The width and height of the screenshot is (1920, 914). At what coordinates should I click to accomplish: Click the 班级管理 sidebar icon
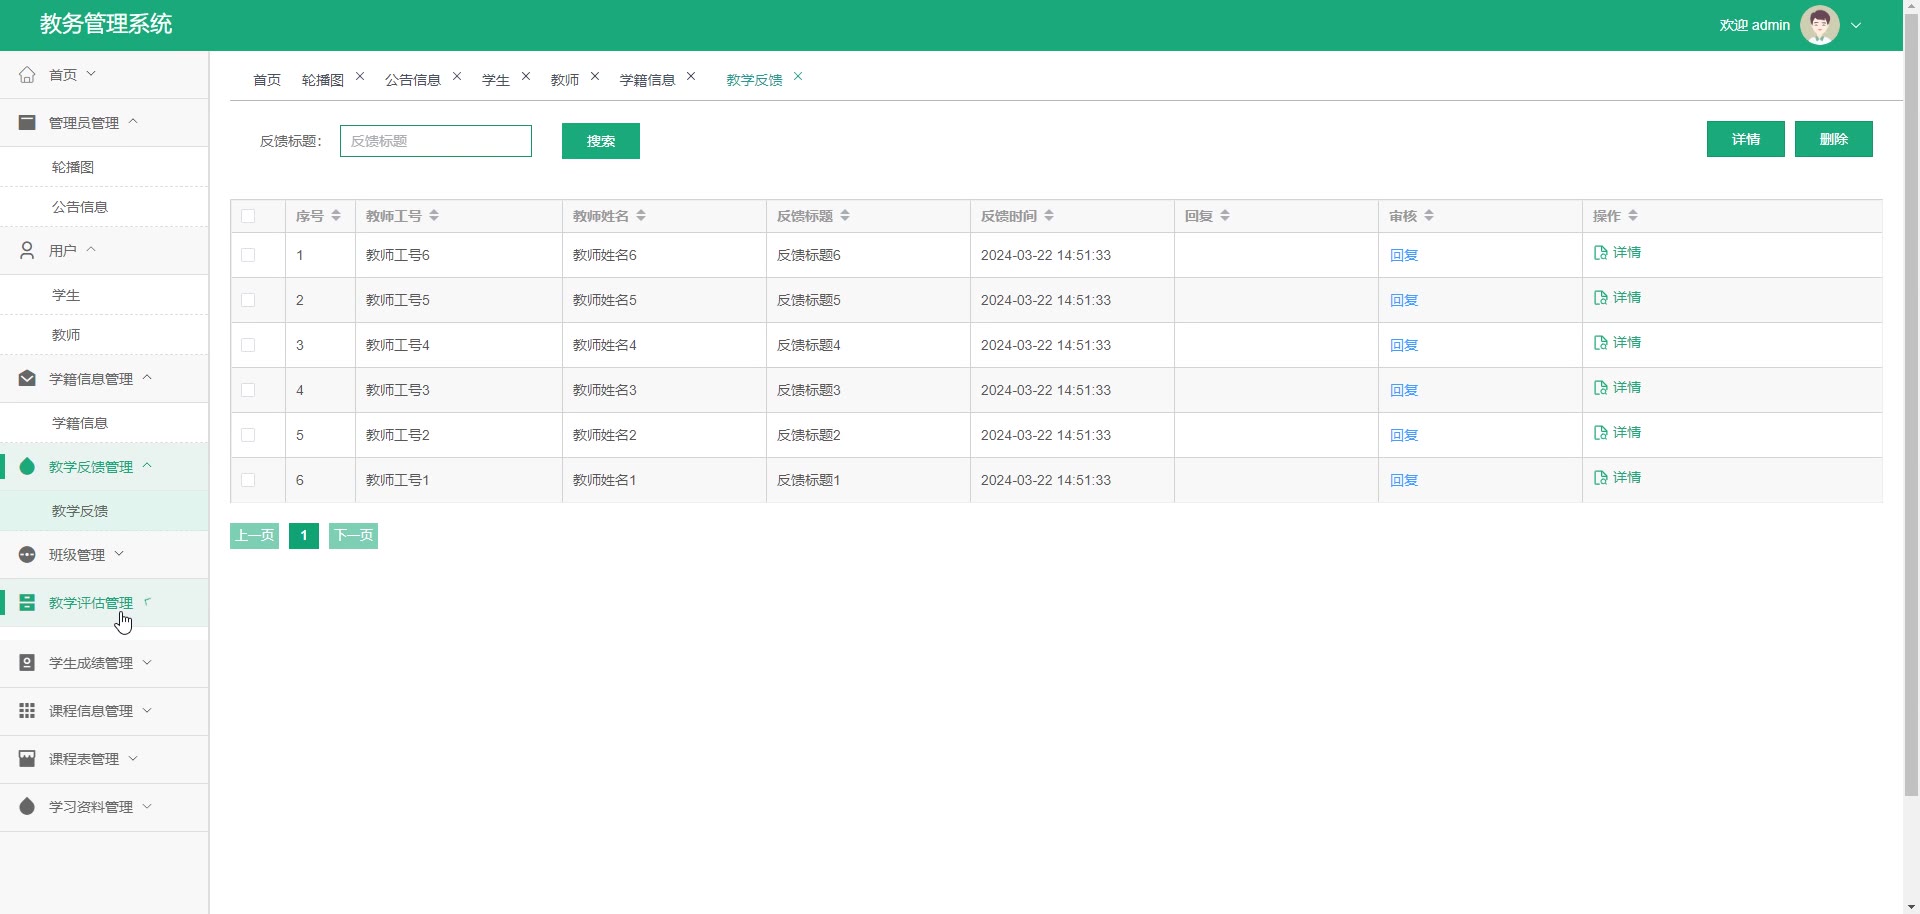[27, 555]
